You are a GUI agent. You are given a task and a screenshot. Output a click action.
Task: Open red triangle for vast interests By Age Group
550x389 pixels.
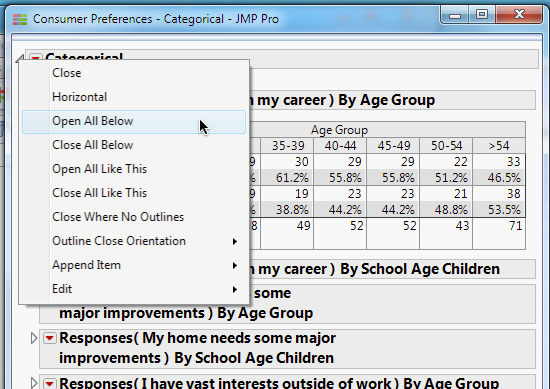tap(49, 383)
